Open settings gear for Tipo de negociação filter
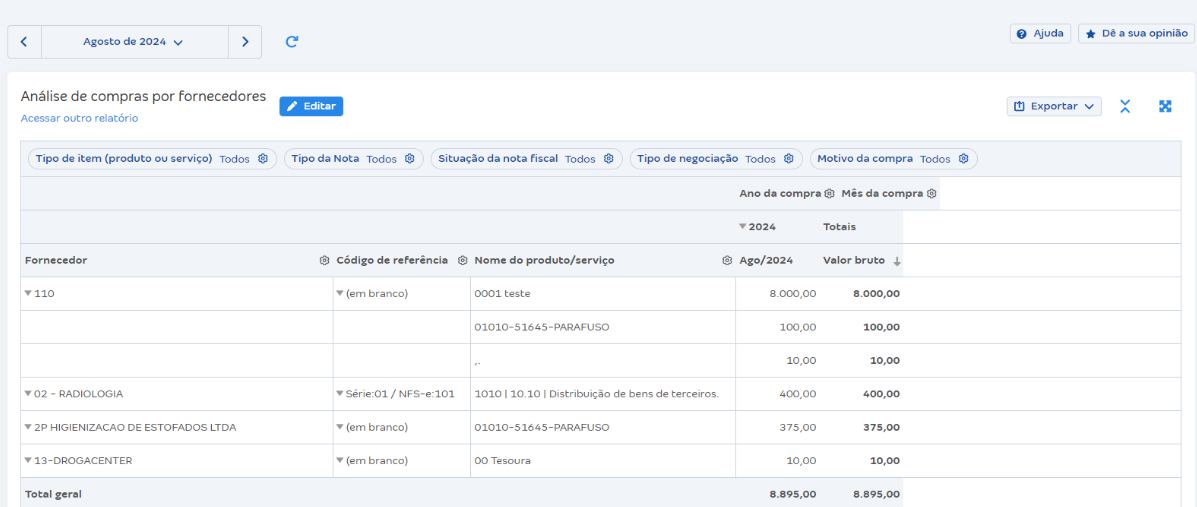The height and width of the screenshot is (507, 1197). (789, 159)
